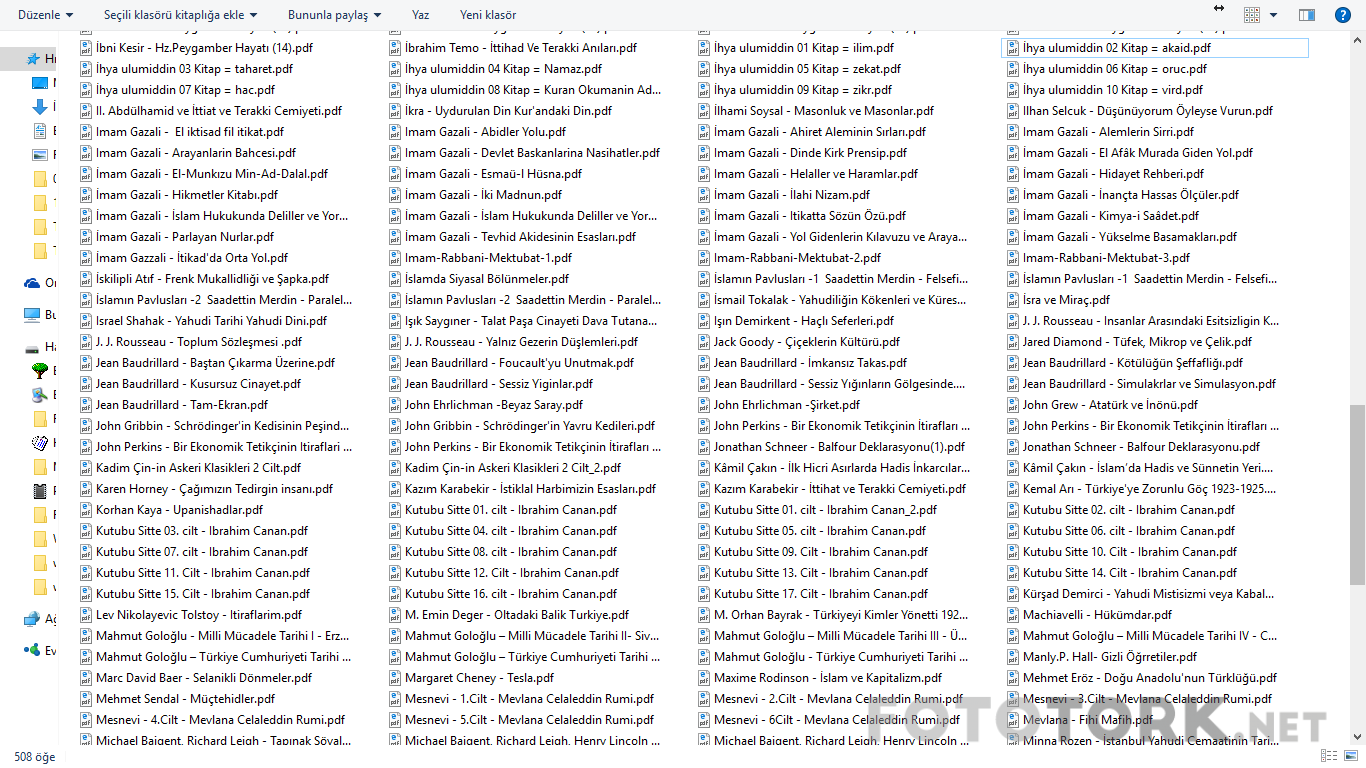Select Mehmet Sendal - Müçtehidler.pdf
1366x768 pixels.
[x=176, y=698]
